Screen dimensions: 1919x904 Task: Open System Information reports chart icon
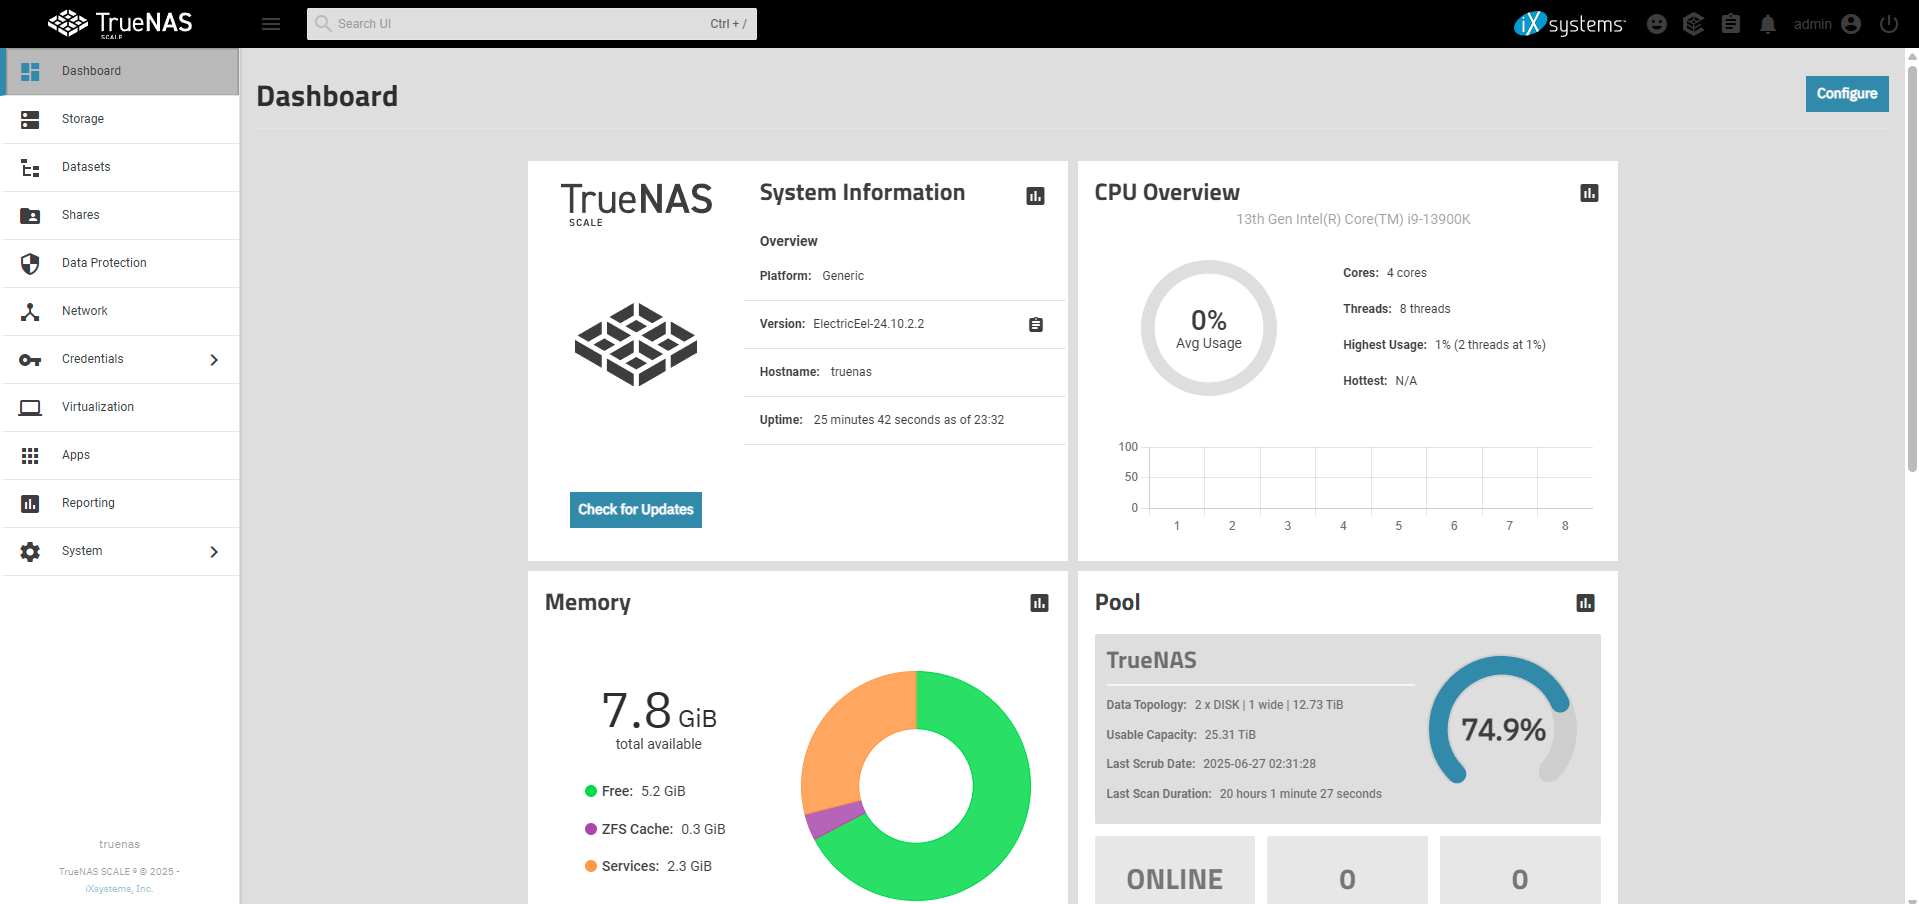point(1036,196)
